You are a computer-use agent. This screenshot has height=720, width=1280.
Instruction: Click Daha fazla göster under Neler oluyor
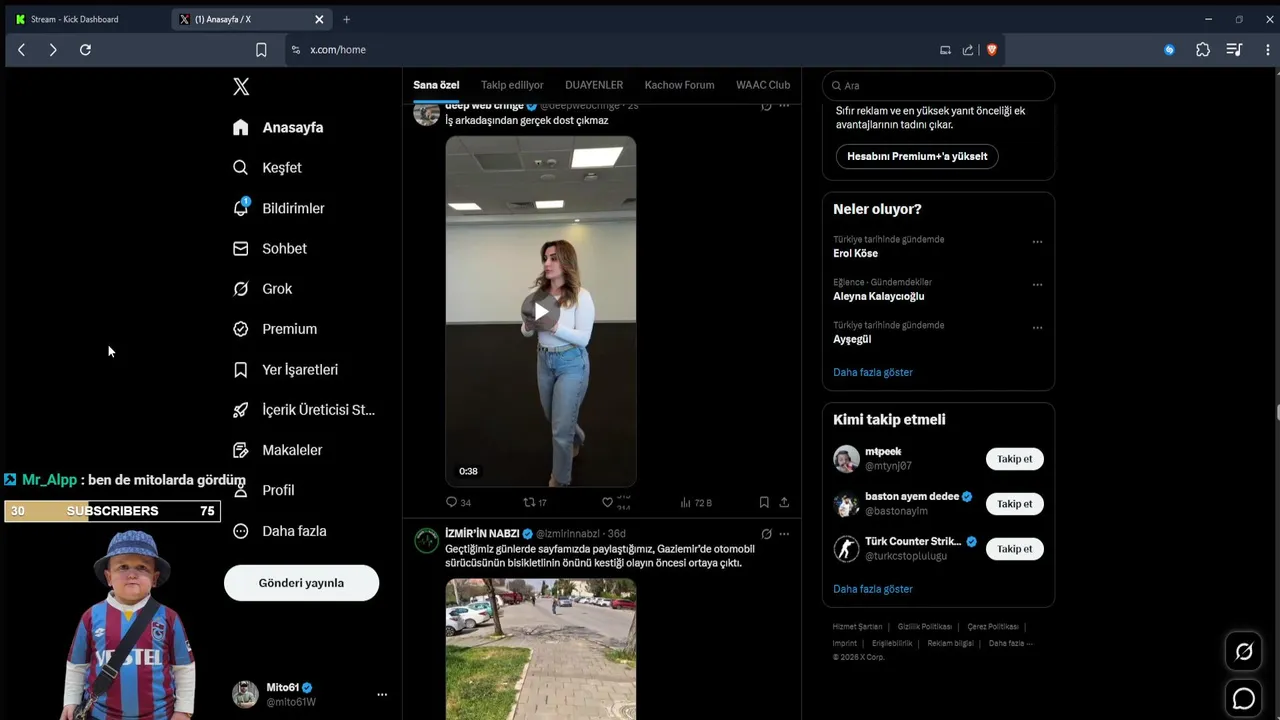coord(873,372)
